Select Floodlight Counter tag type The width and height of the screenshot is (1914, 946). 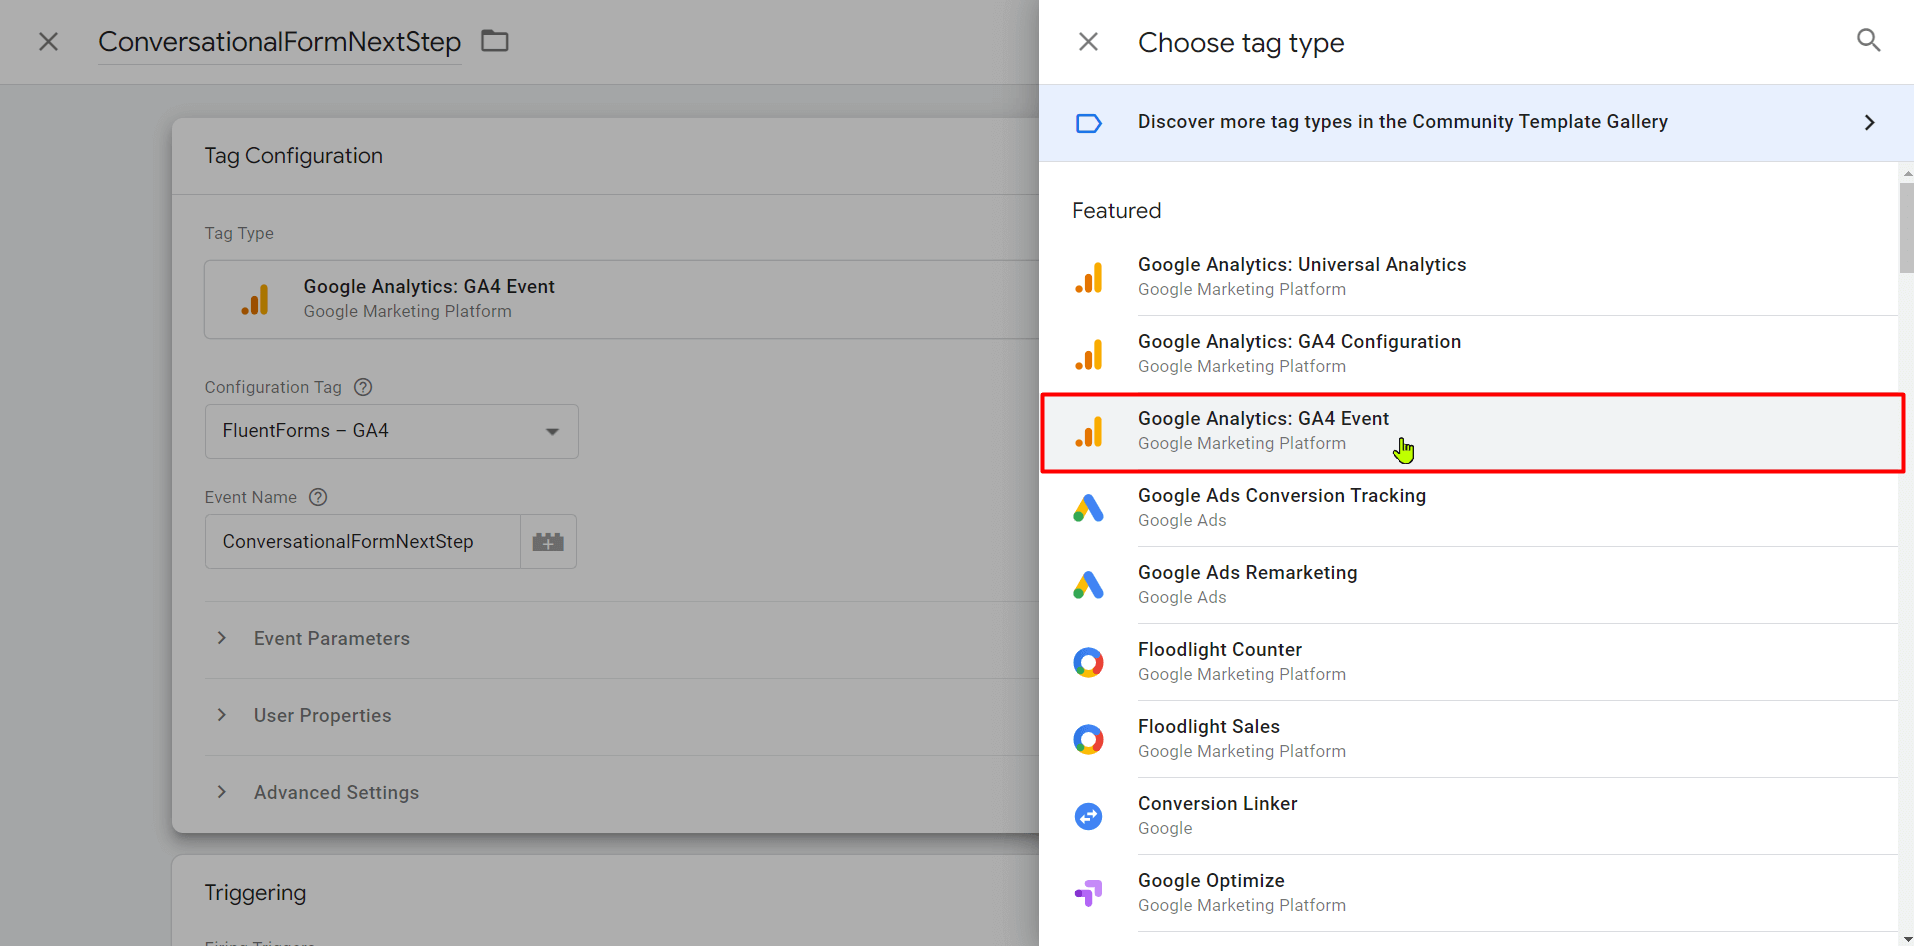[x=1468, y=662]
